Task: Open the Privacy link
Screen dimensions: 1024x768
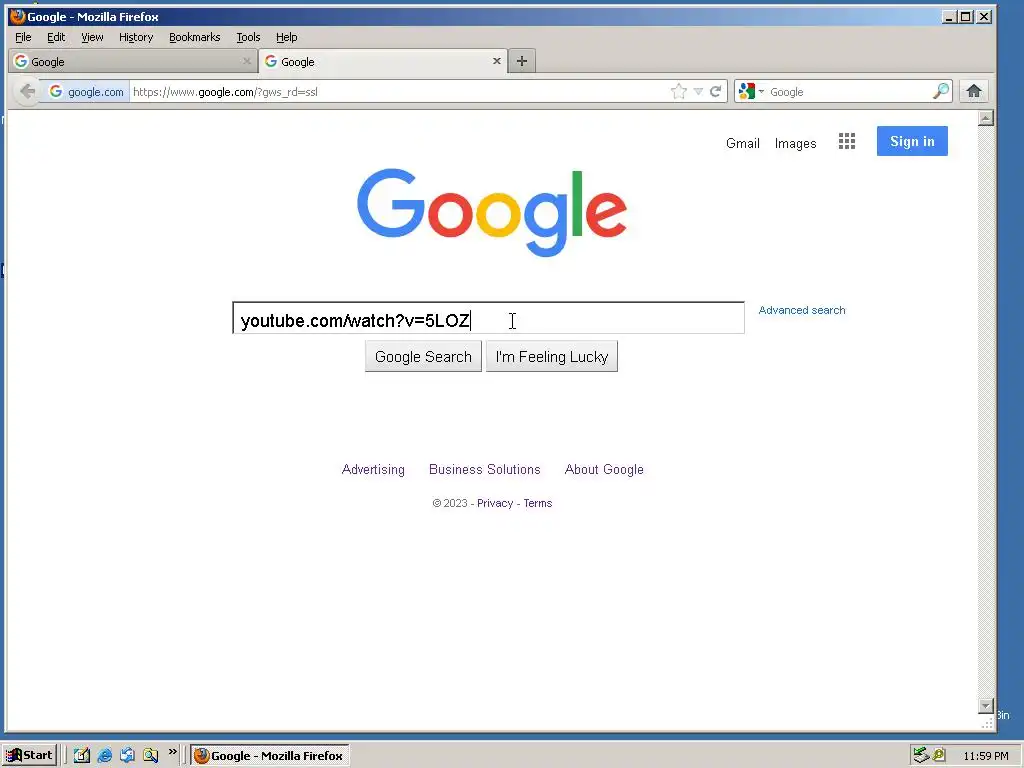Action: (x=495, y=503)
